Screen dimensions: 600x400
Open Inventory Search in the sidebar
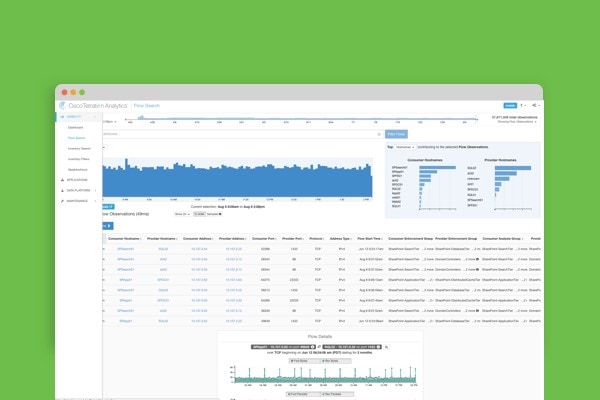point(79,149)
